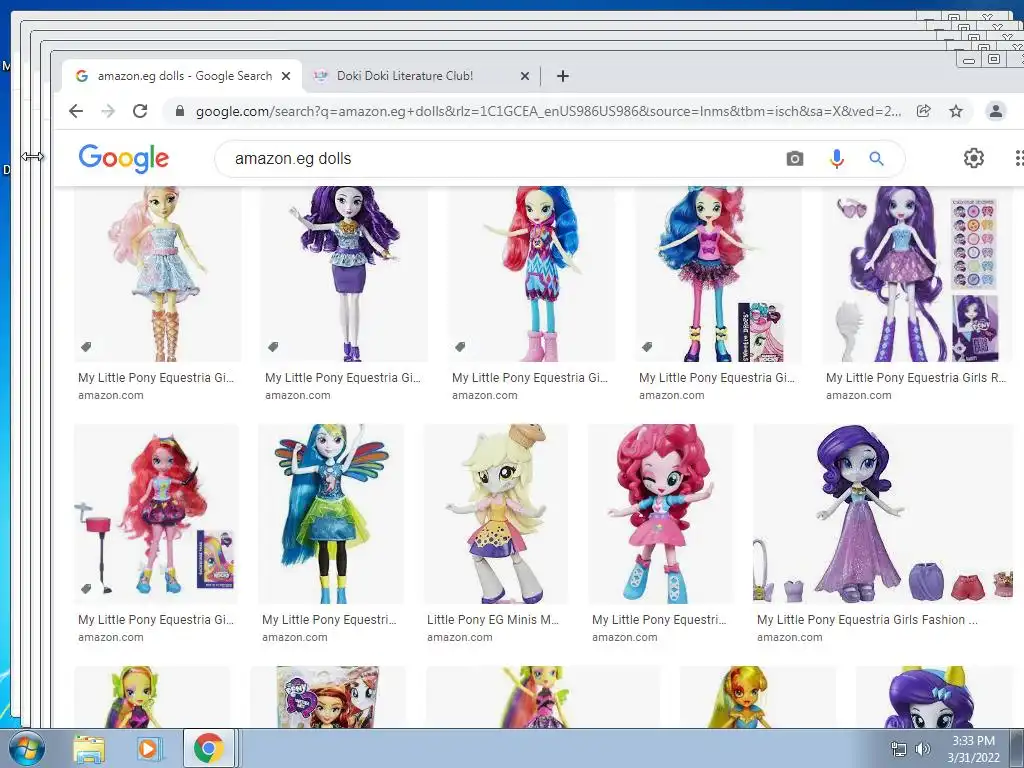
Task: Start voice search with microphone icon
Action: (x=837, y=159)
